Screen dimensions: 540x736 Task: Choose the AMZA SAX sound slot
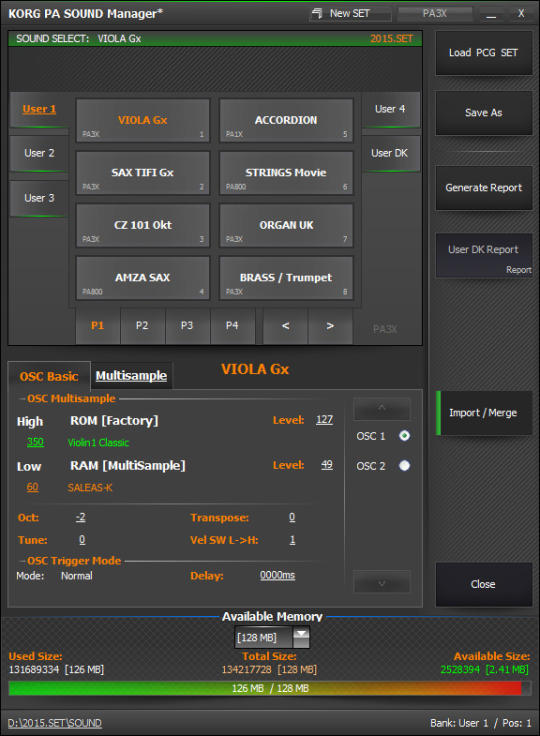[x=143, y=278]
